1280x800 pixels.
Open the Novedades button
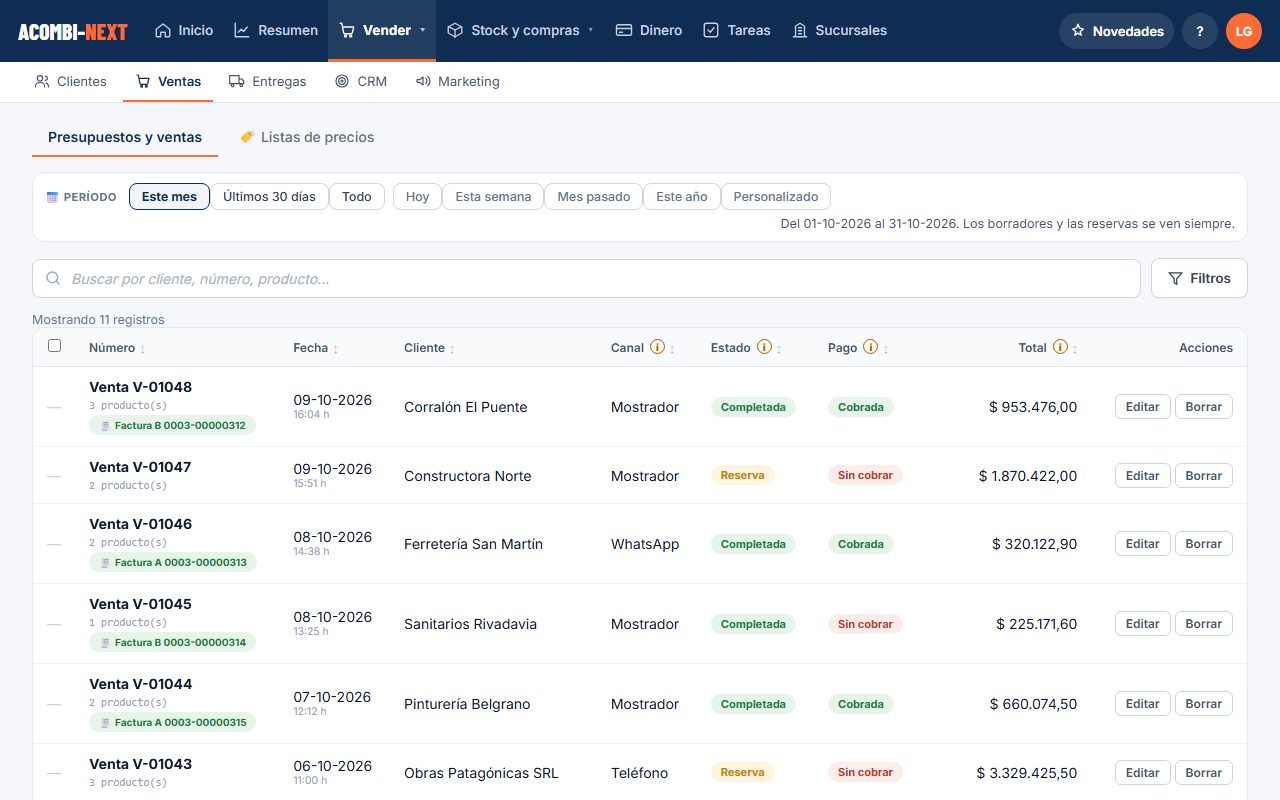tap(1117, 31)
